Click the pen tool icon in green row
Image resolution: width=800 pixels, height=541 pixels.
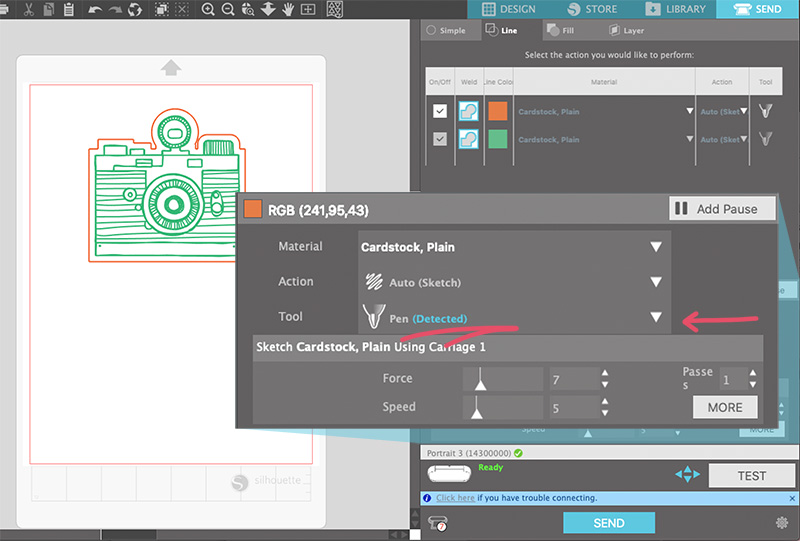tap(765, 139)
